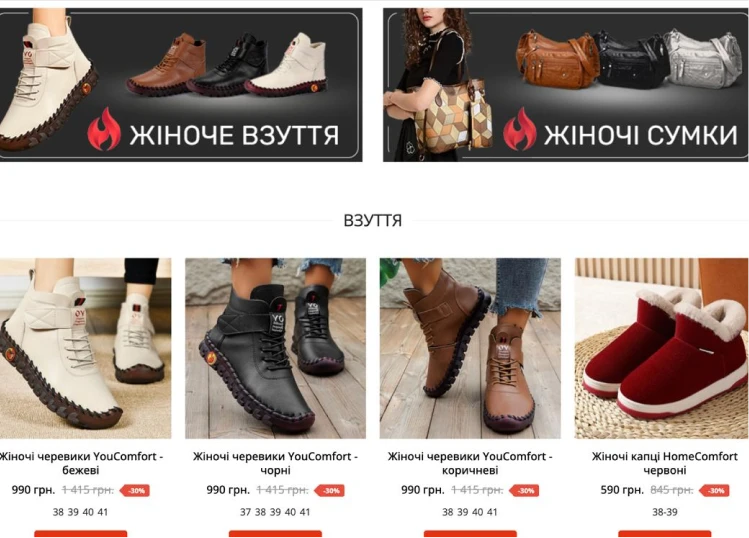Select size 41 for brown boots
Image resolution: width=749 pixels, height=538 pixels.
tap(492, 512)
